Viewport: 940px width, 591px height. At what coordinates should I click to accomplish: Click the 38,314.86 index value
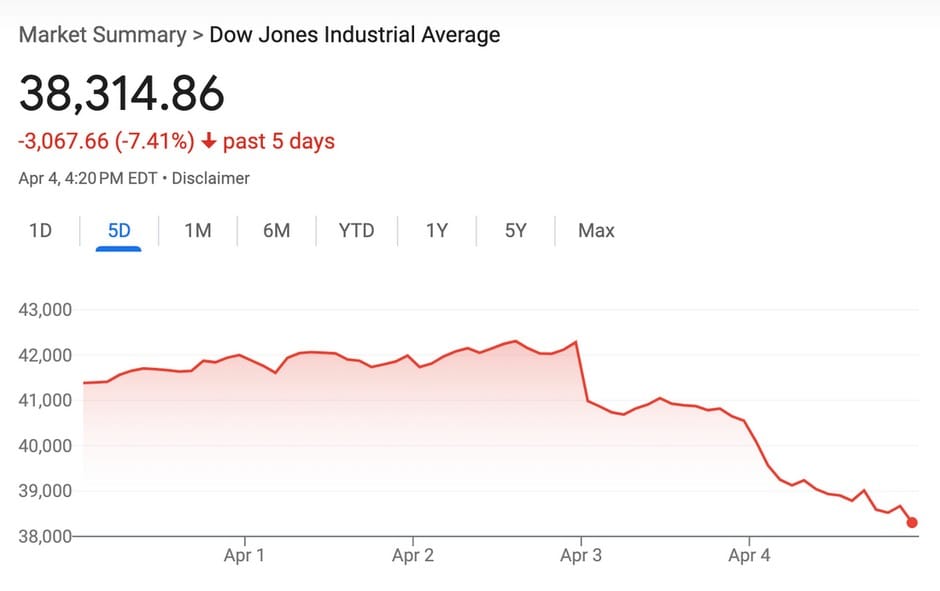122,93
